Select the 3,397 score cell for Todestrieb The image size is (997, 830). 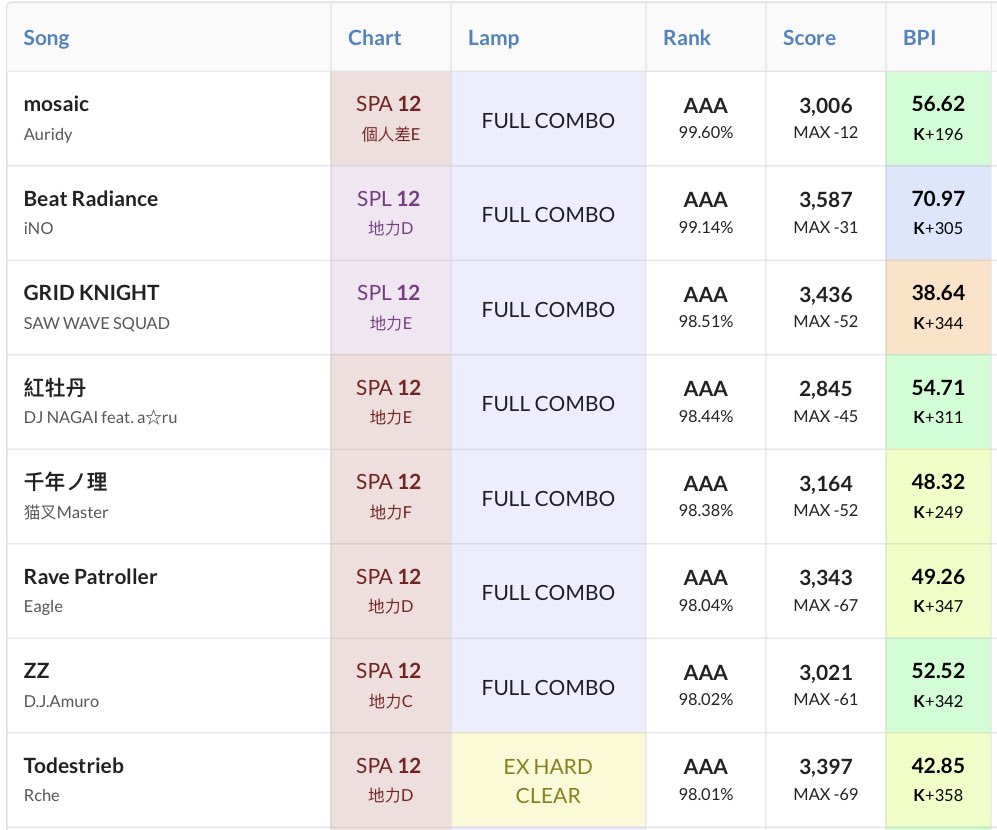[x=825, y=781]
